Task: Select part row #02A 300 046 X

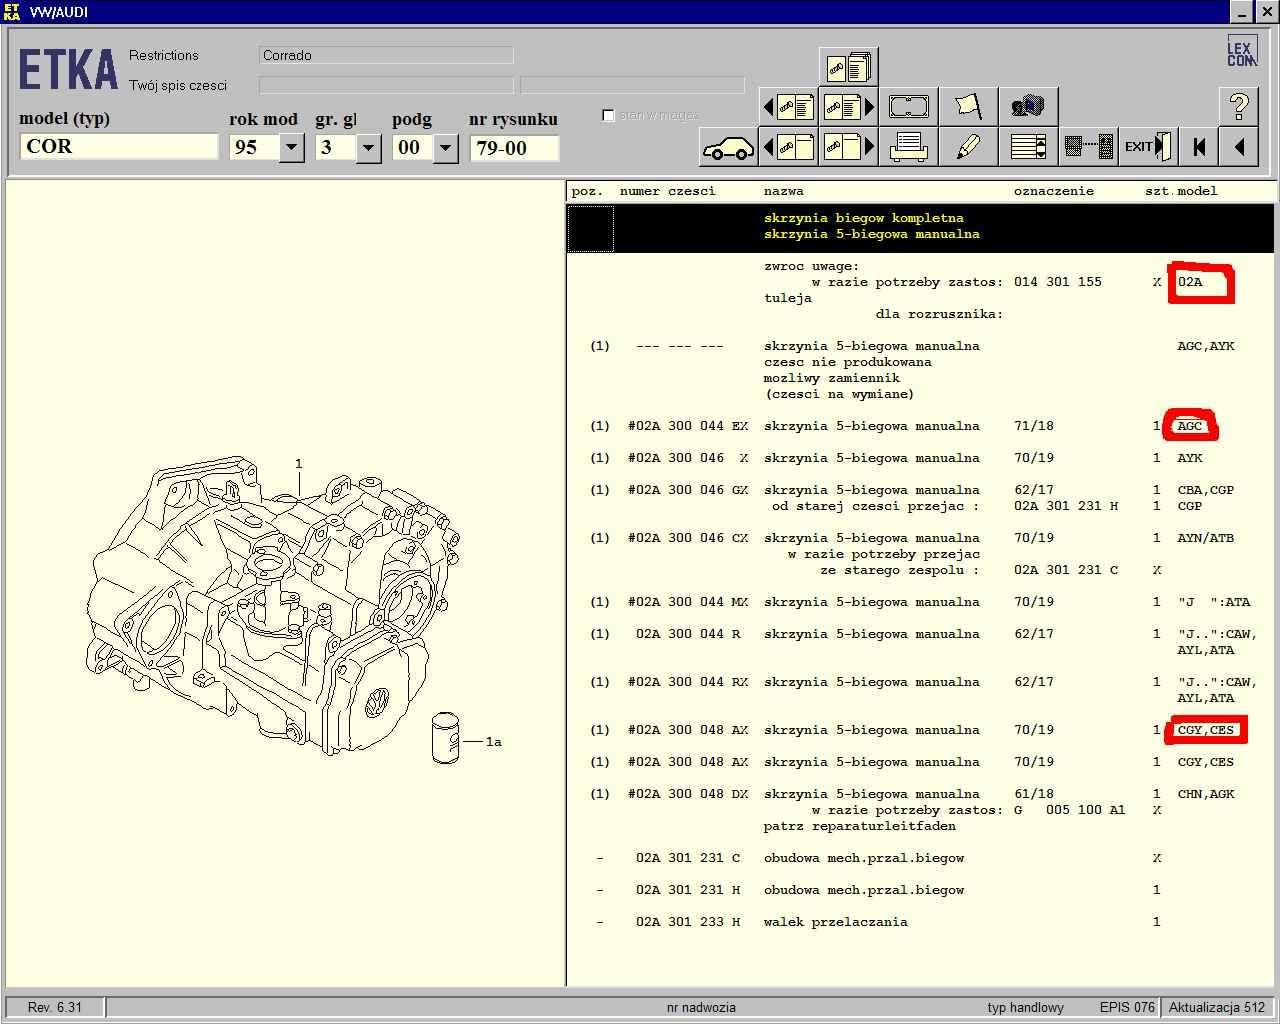Action: (920, 458)
